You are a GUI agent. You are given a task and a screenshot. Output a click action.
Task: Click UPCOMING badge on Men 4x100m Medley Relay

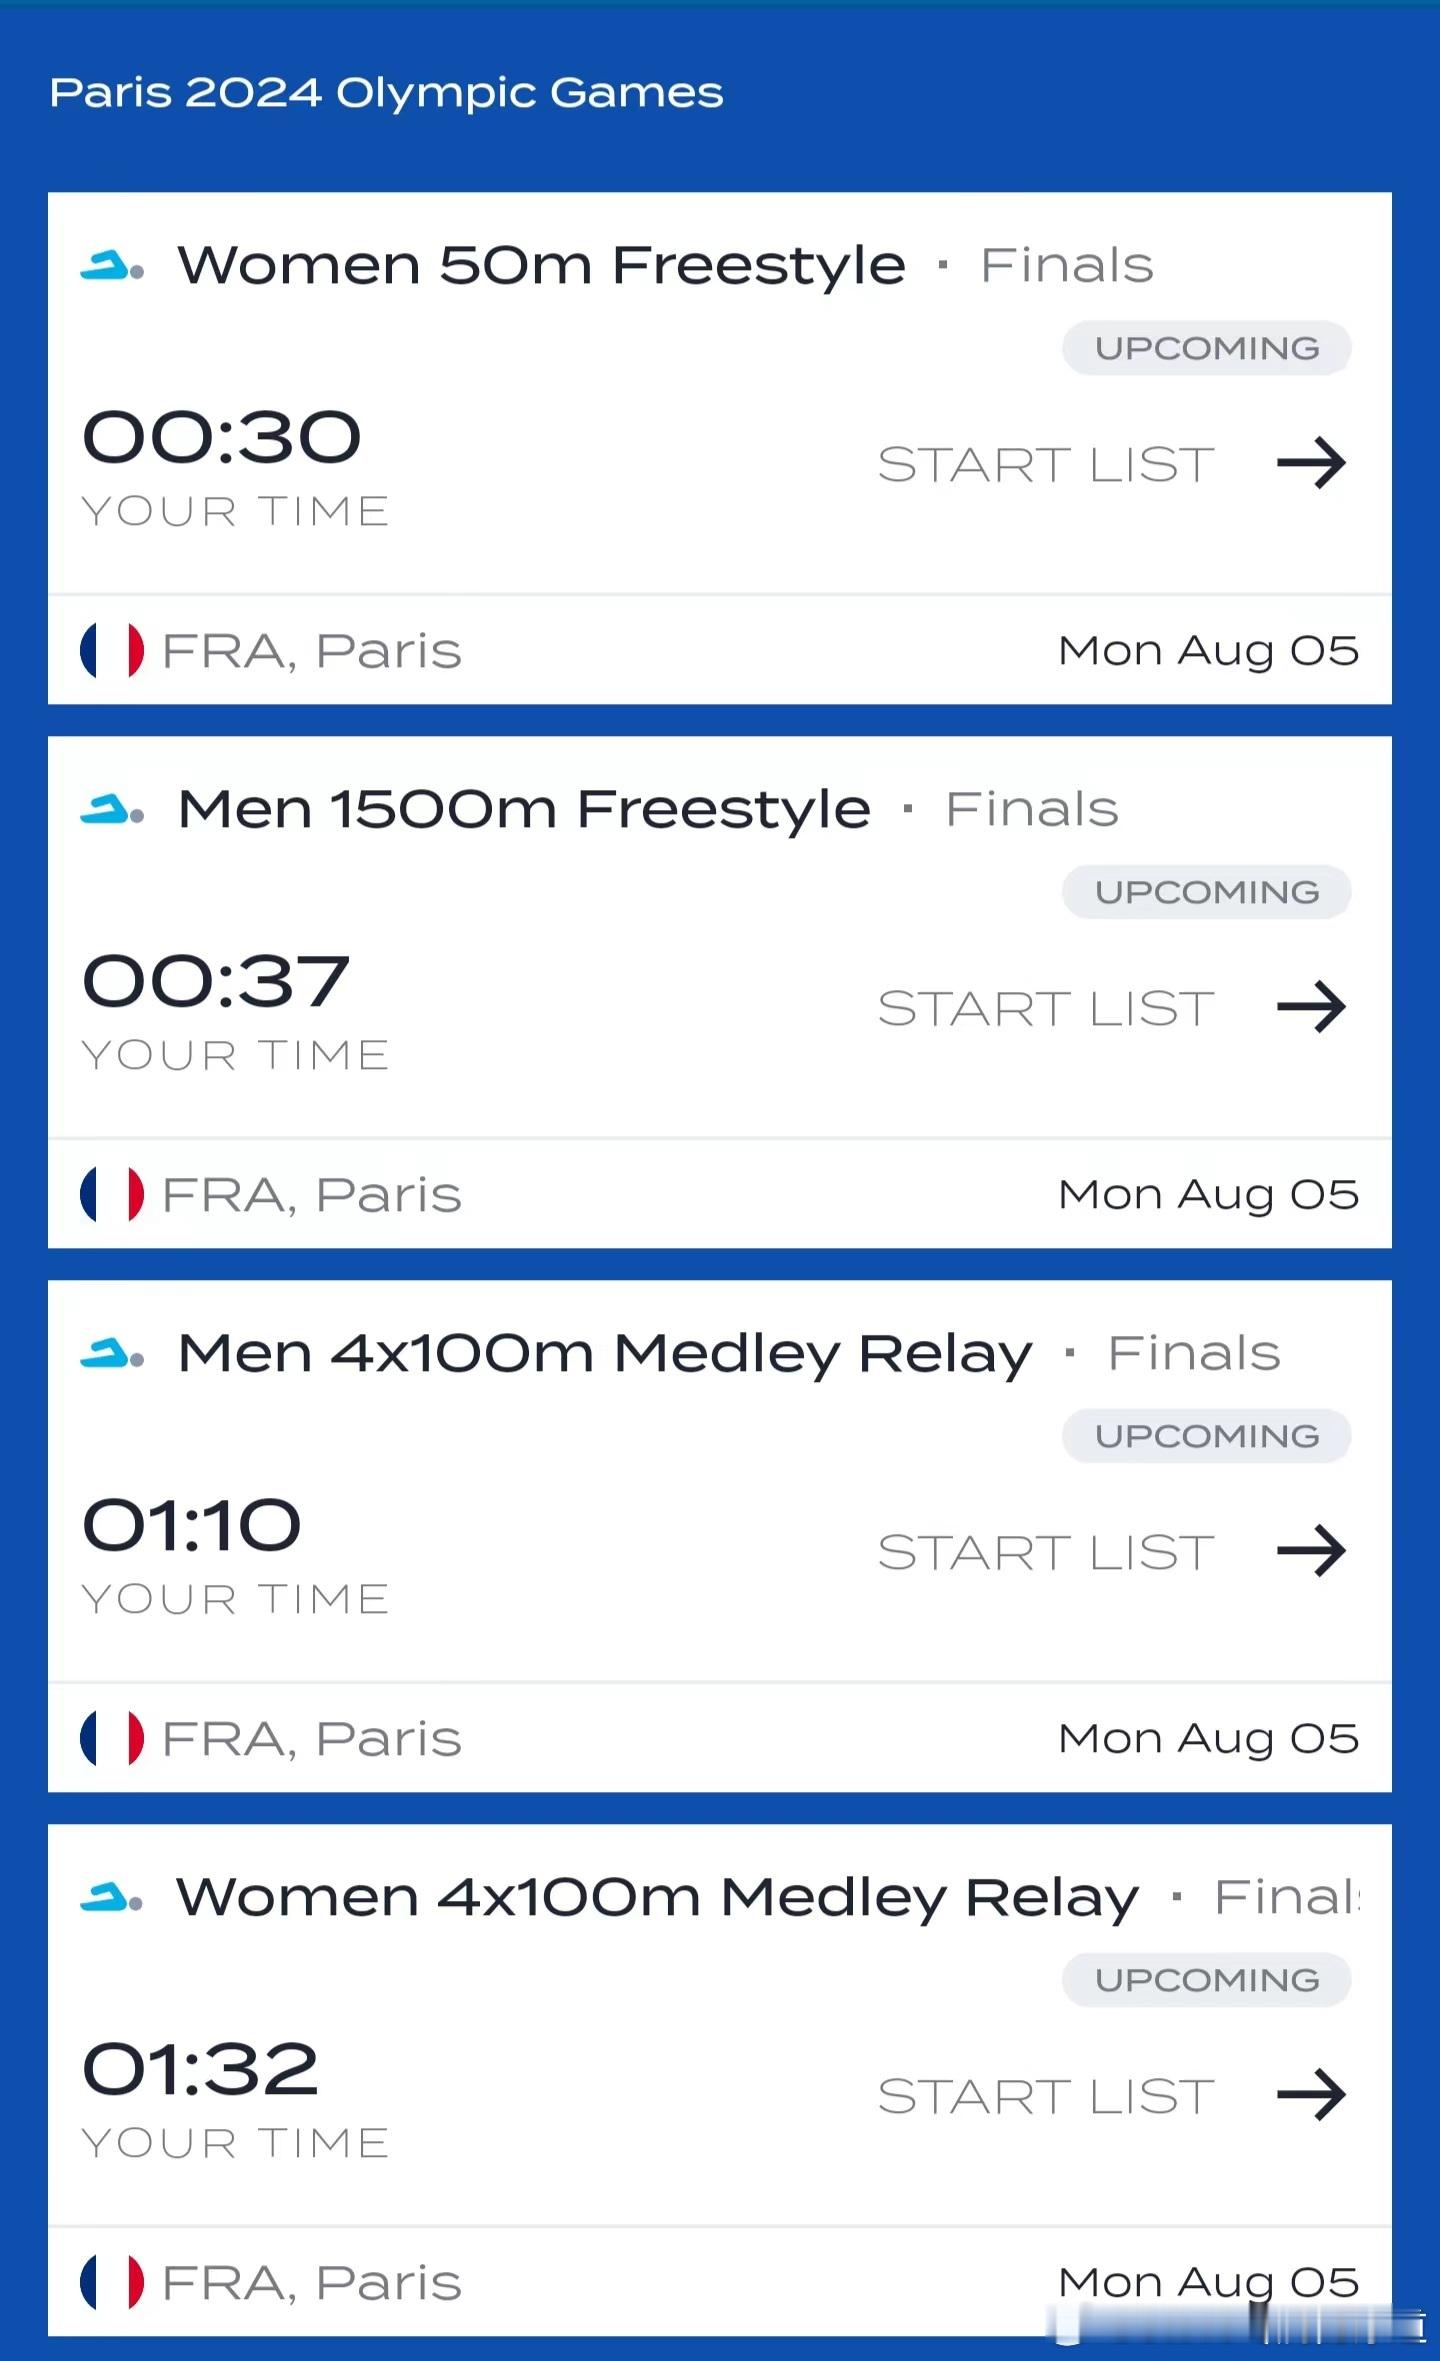point(1207,1436)
